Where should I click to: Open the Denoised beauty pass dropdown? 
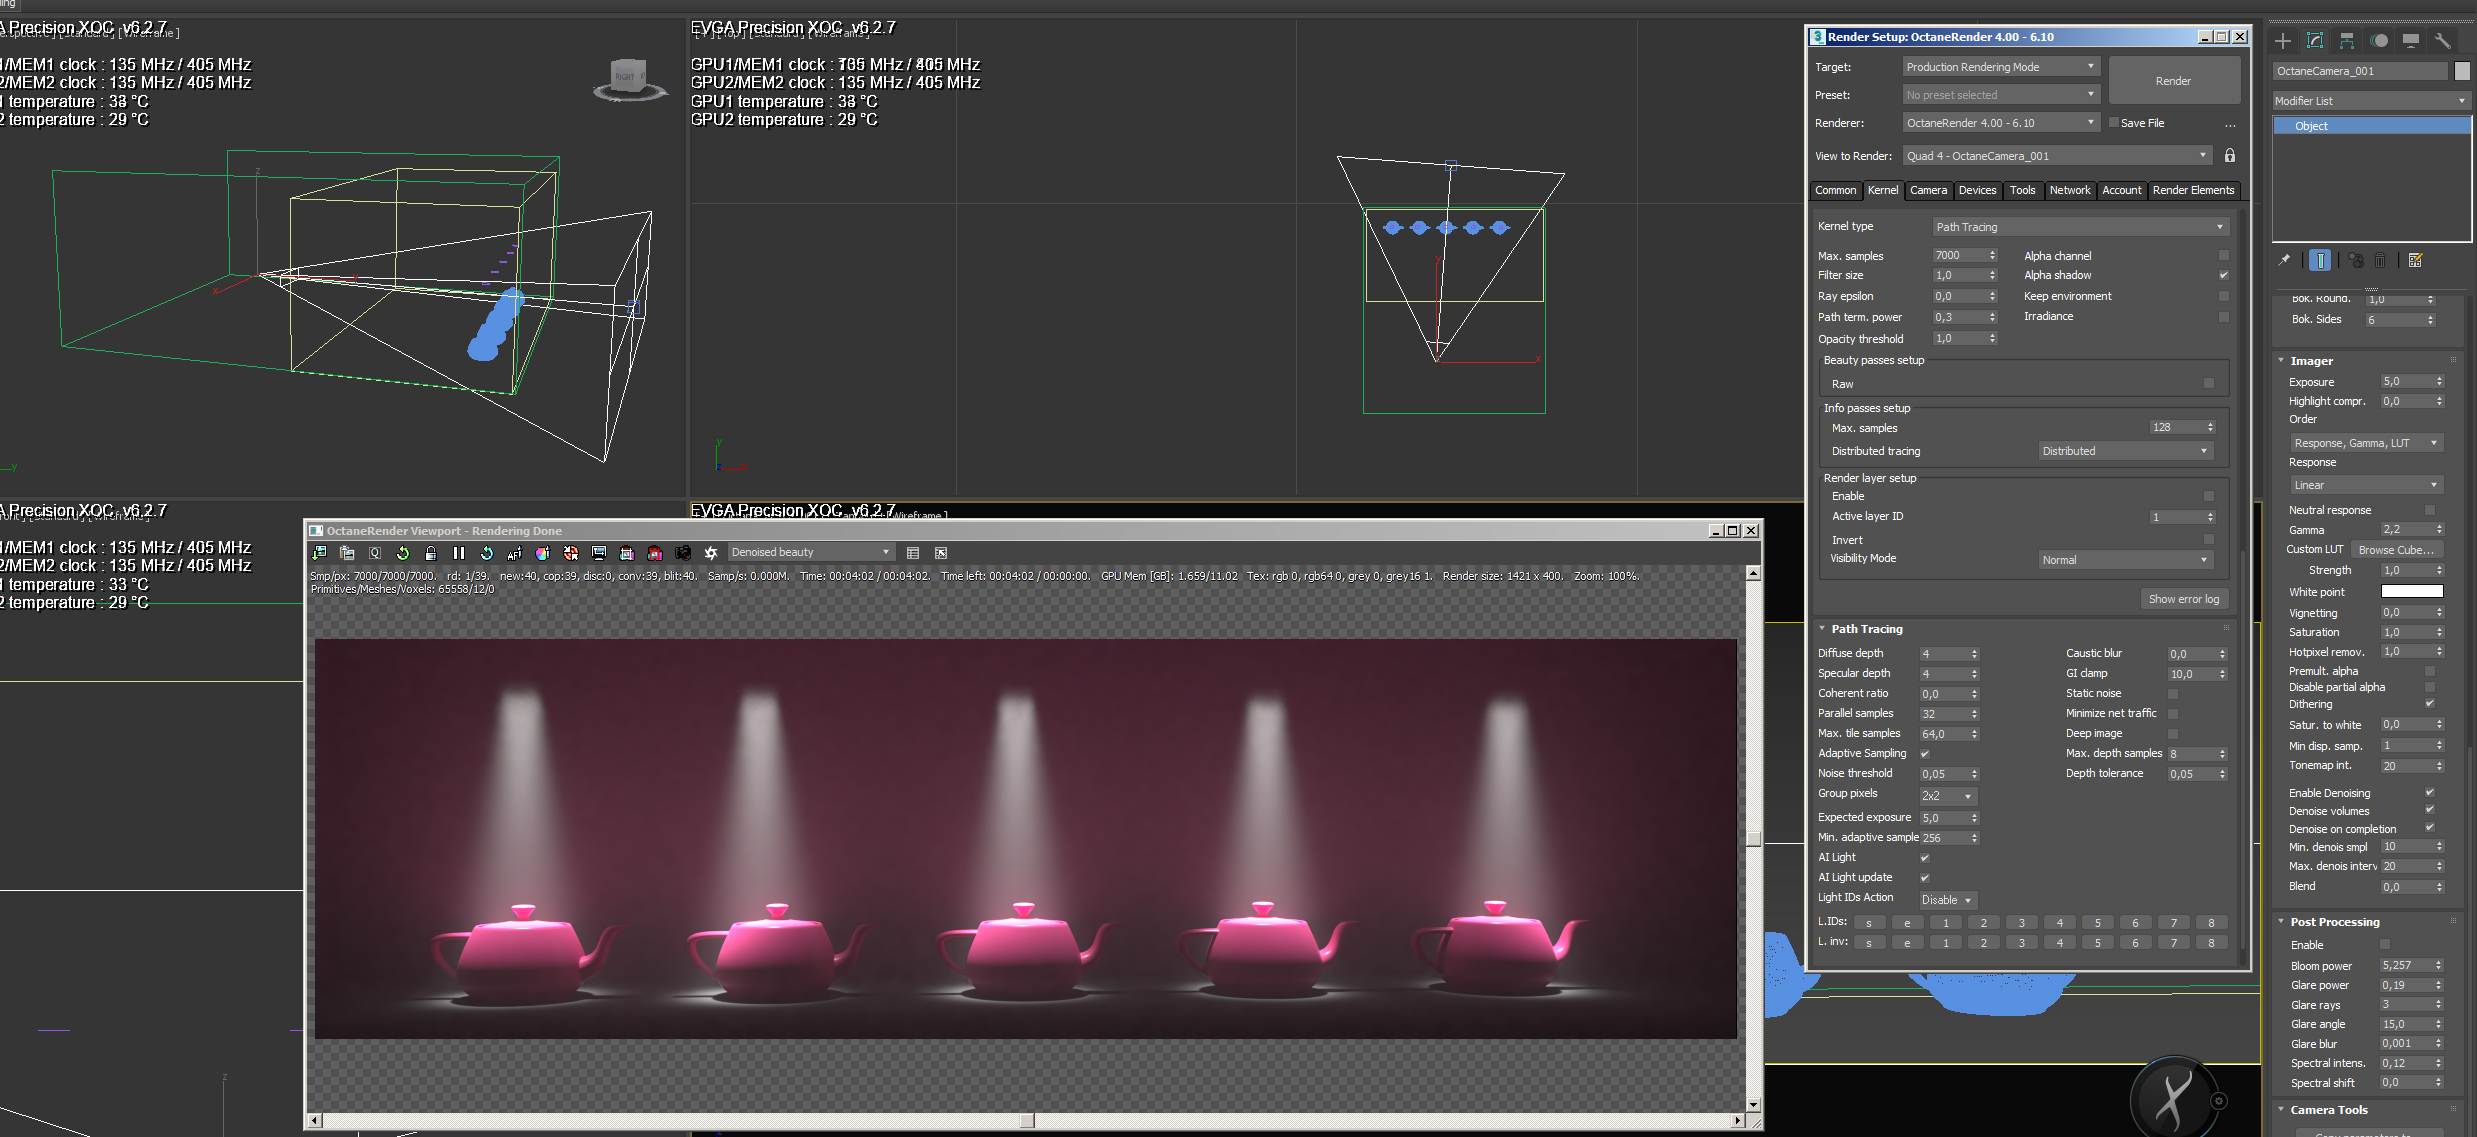tap(810, 553)
